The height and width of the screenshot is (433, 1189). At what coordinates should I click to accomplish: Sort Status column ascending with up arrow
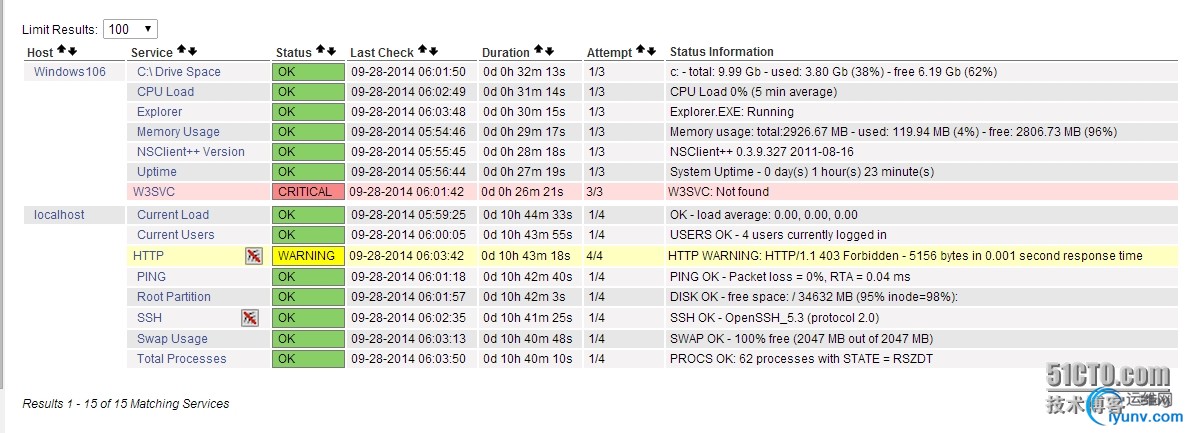320,51
